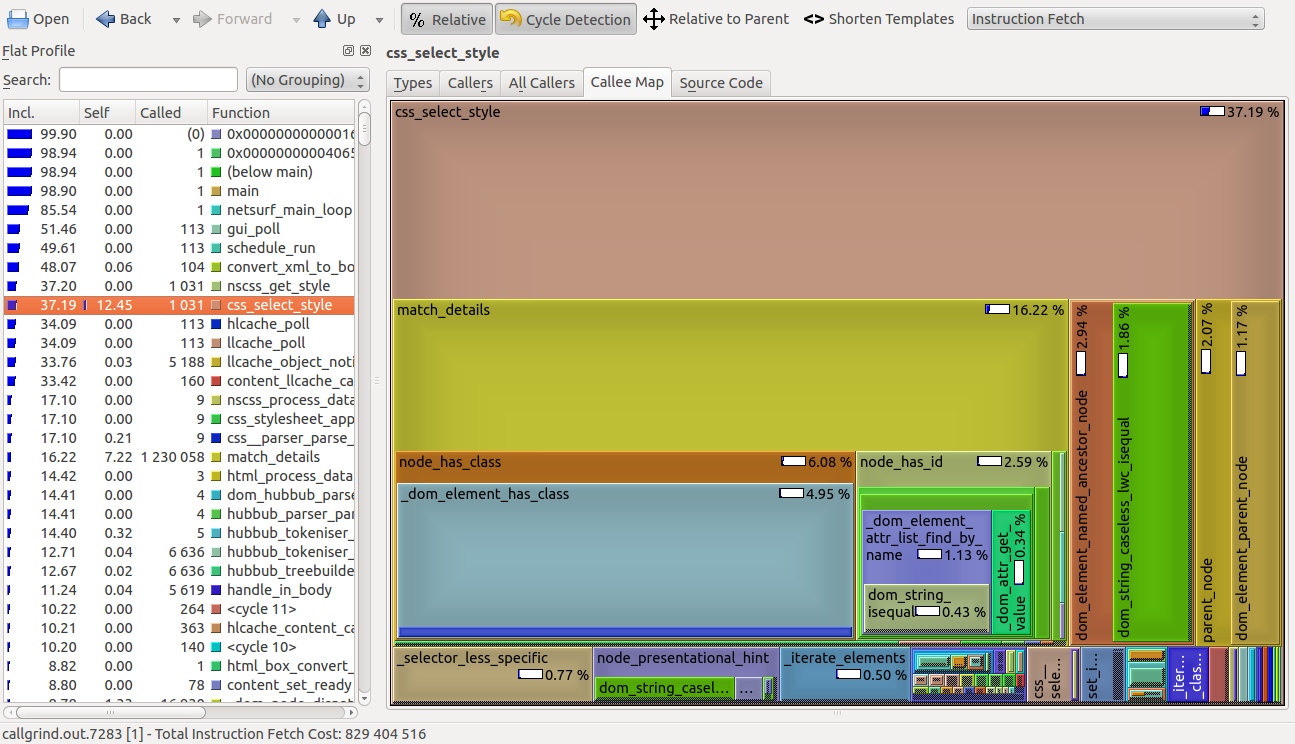Click the dom_string_isequal map block
Image resolution: width=1295 pixels, height=744 pixels.
(926, 608)
